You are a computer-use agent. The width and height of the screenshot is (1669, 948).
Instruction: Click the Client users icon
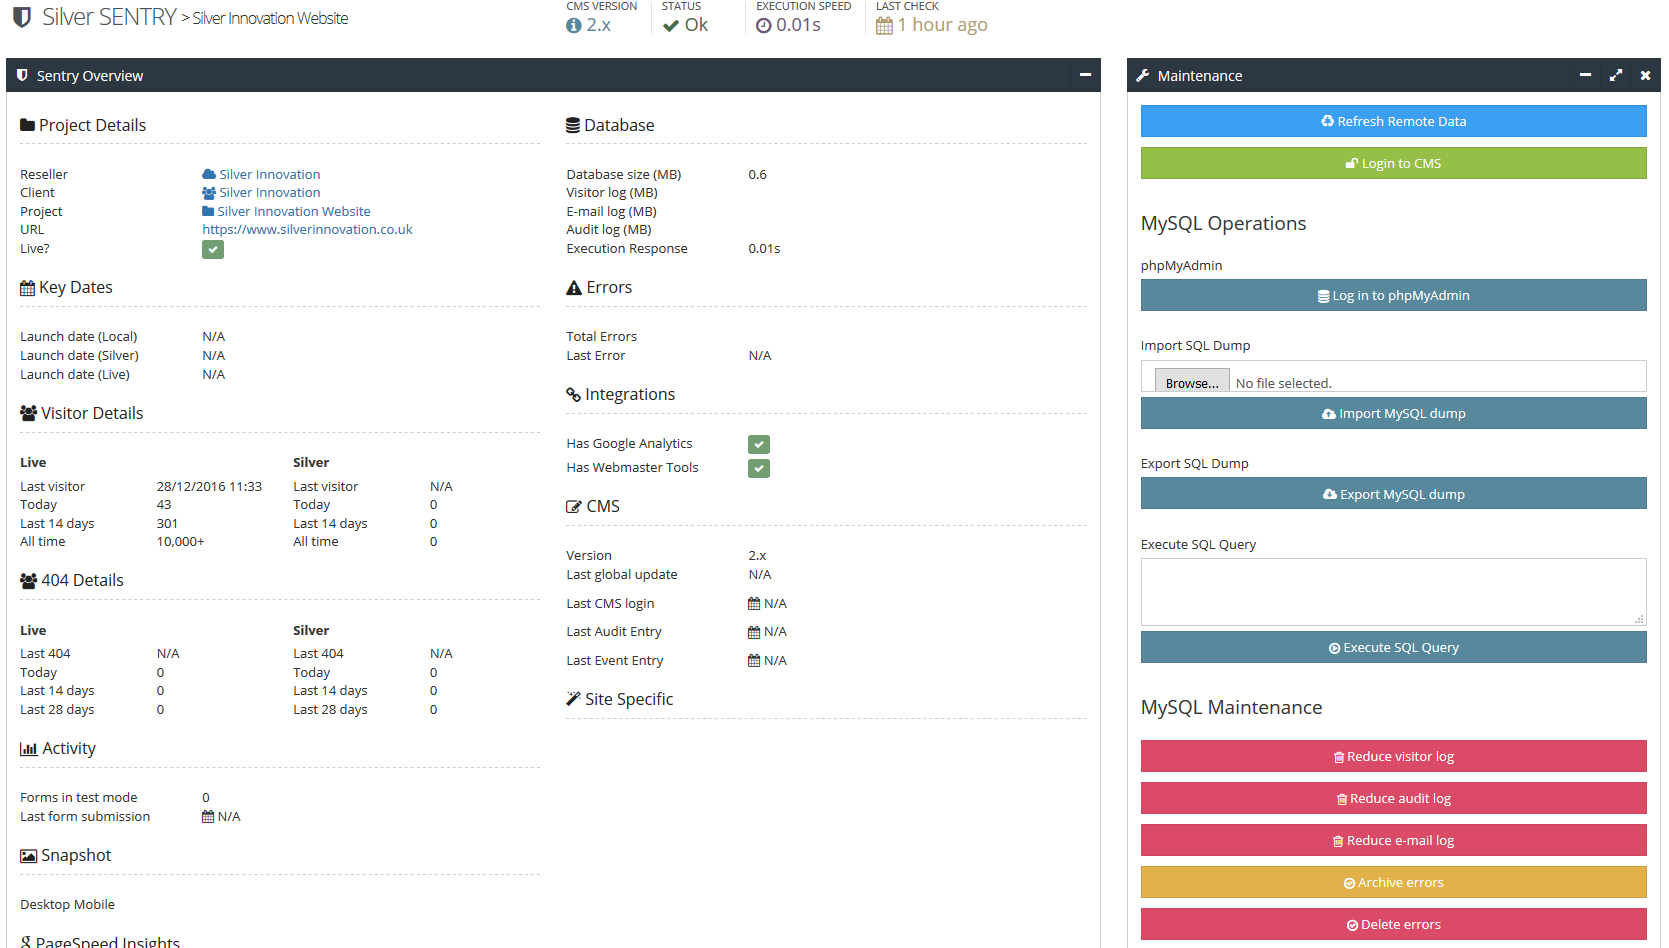209,193
